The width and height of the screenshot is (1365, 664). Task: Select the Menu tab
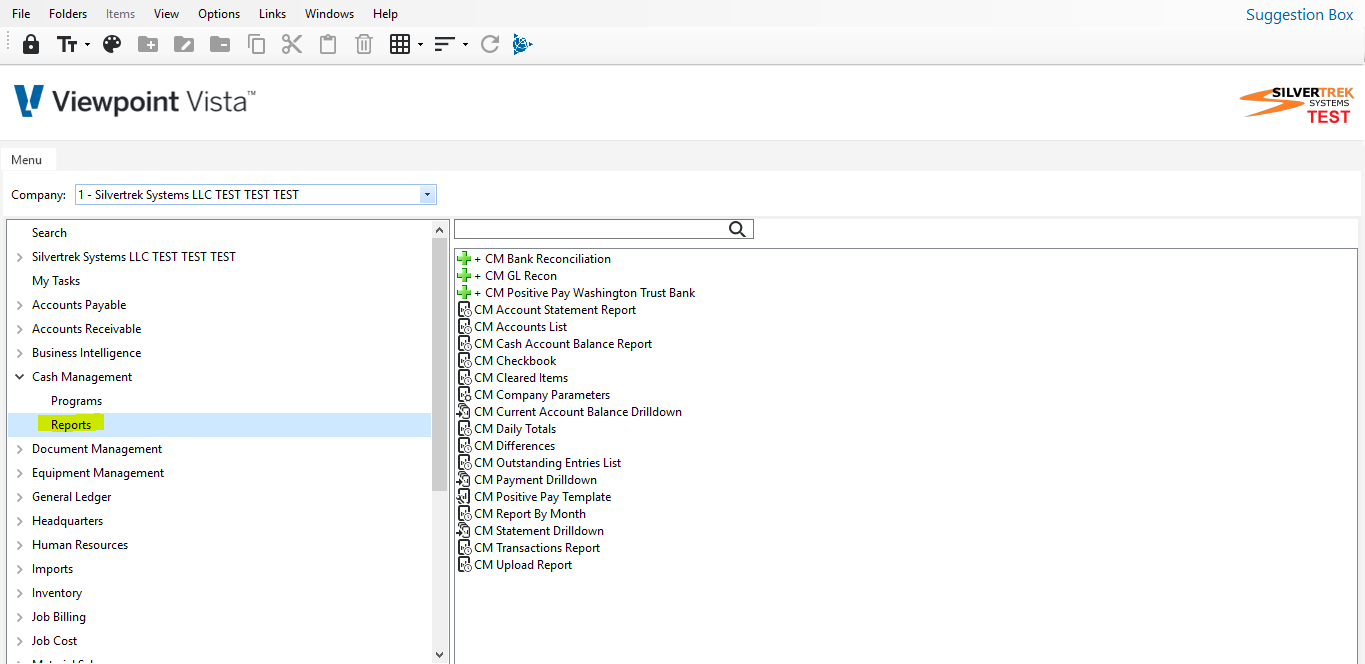pyautogui.click(x=27, y=160)
